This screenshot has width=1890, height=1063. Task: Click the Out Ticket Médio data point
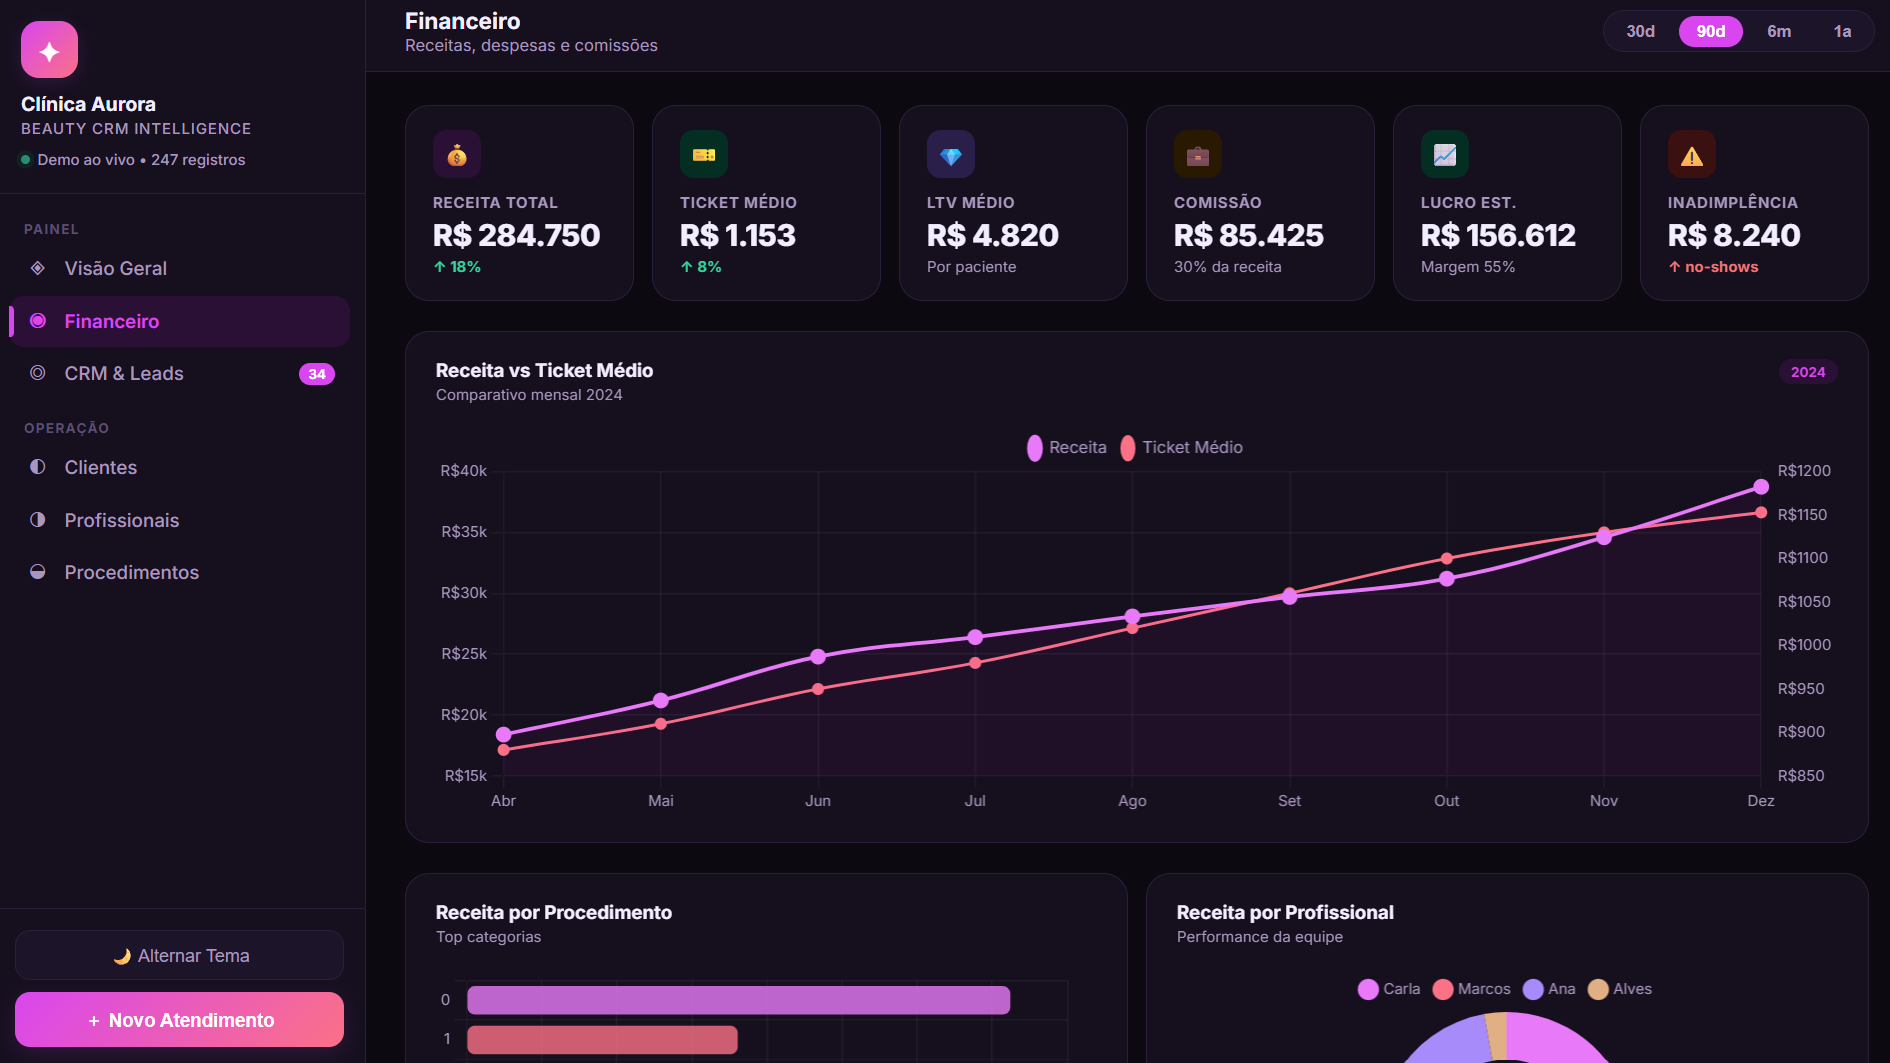pos(1447,558)
